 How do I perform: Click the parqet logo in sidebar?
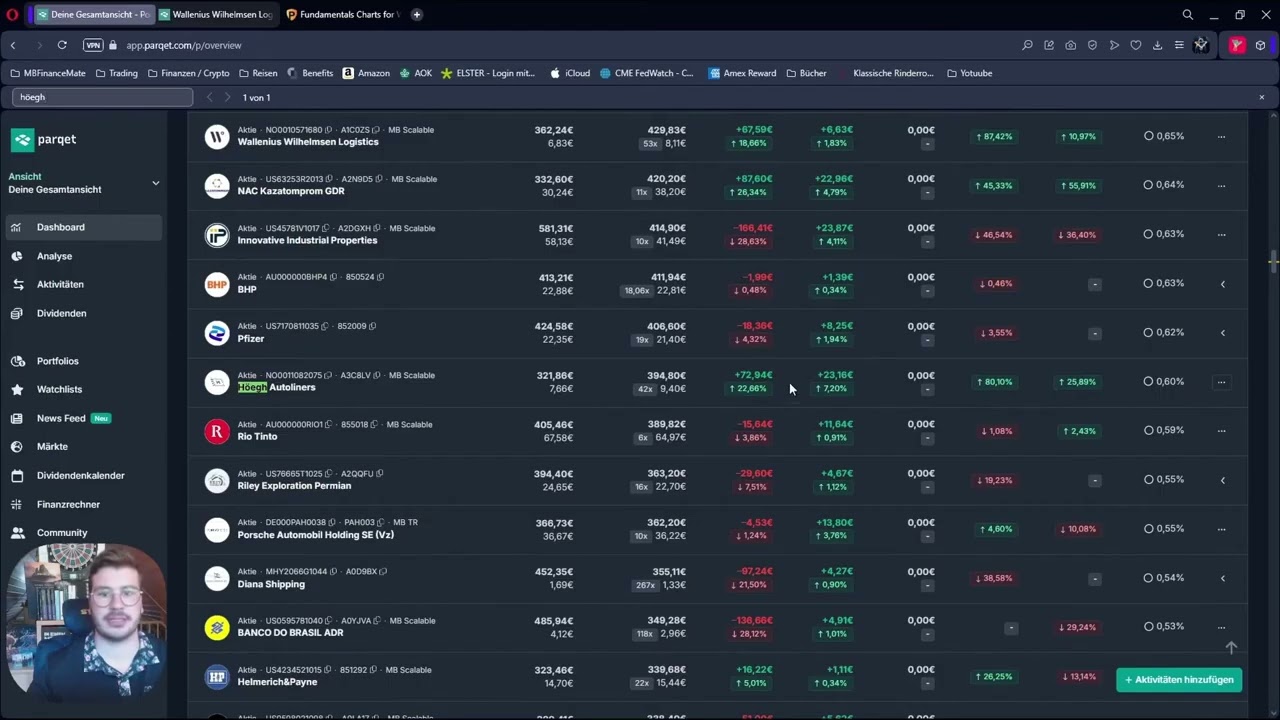[x=43, y=140]
